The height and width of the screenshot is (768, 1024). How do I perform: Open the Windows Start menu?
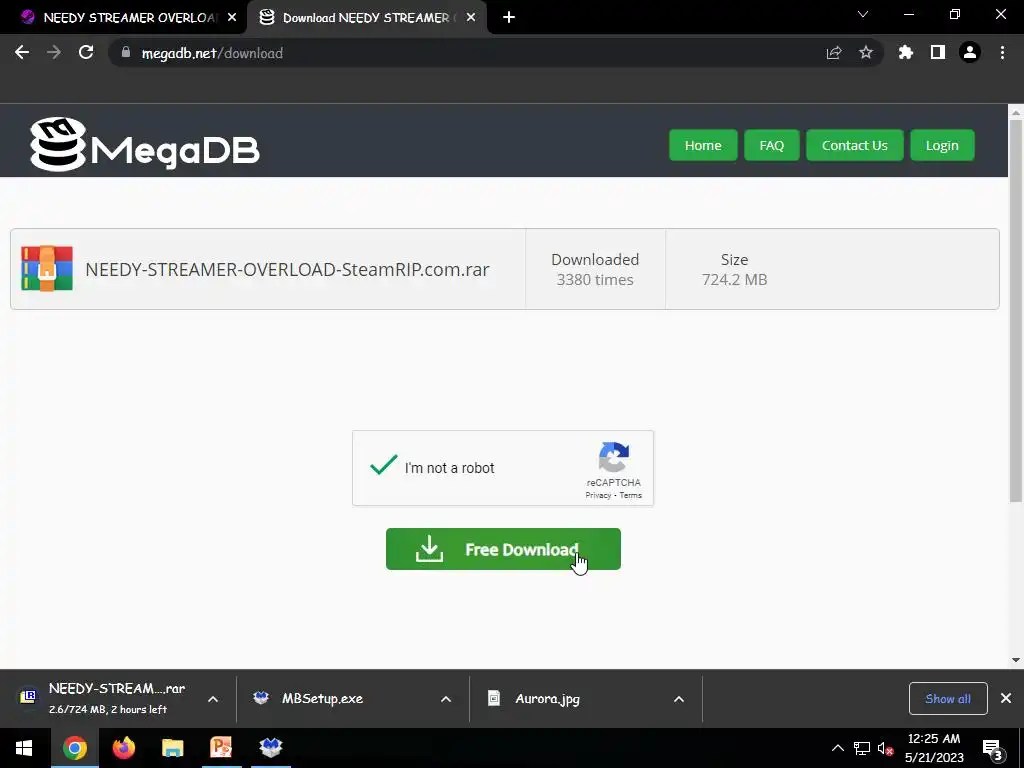click(24, 748)
